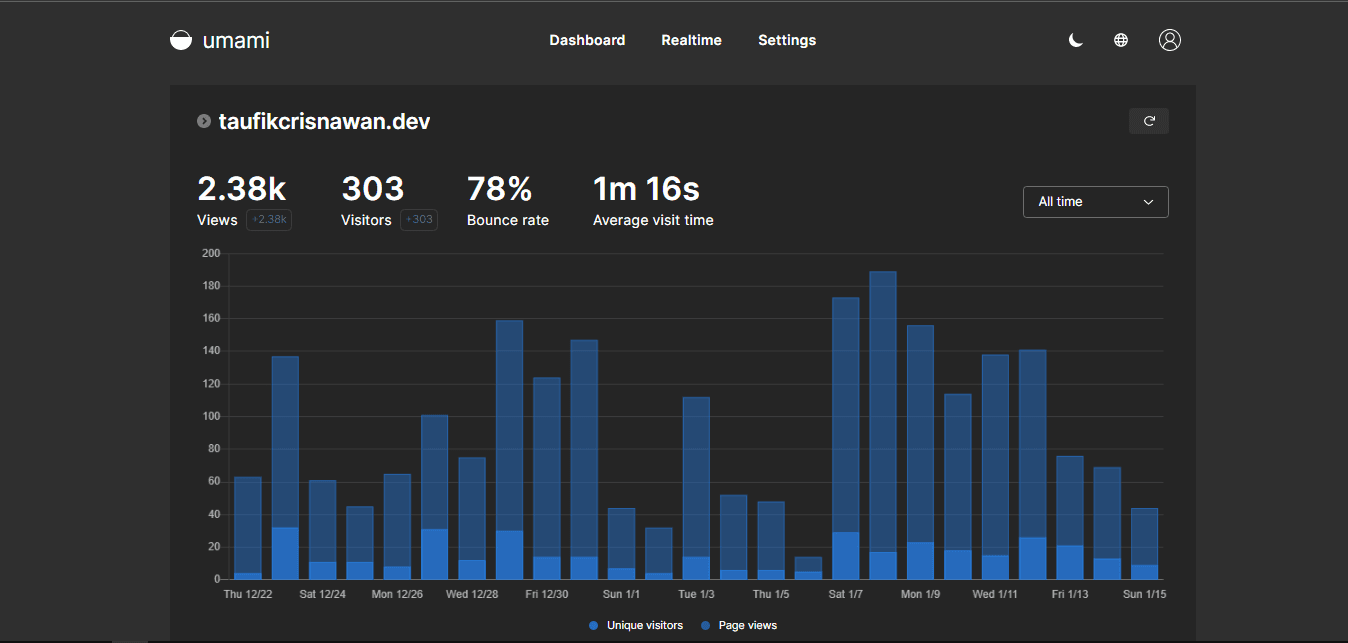Click the +303 visitors change badge
1348x643 pixels.
click(419, 220)
